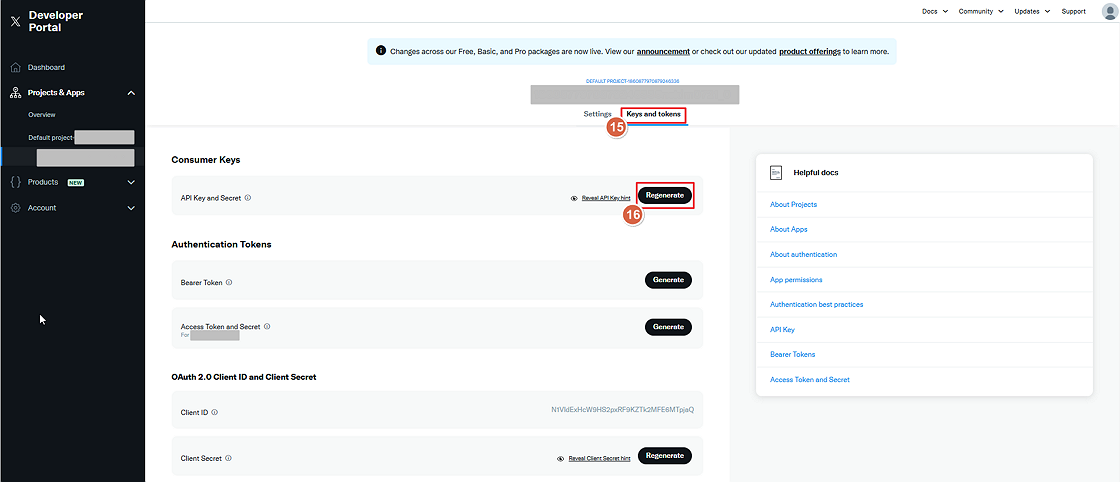
Task: Open the Docs dropdown menu
Action: point(935,11)
